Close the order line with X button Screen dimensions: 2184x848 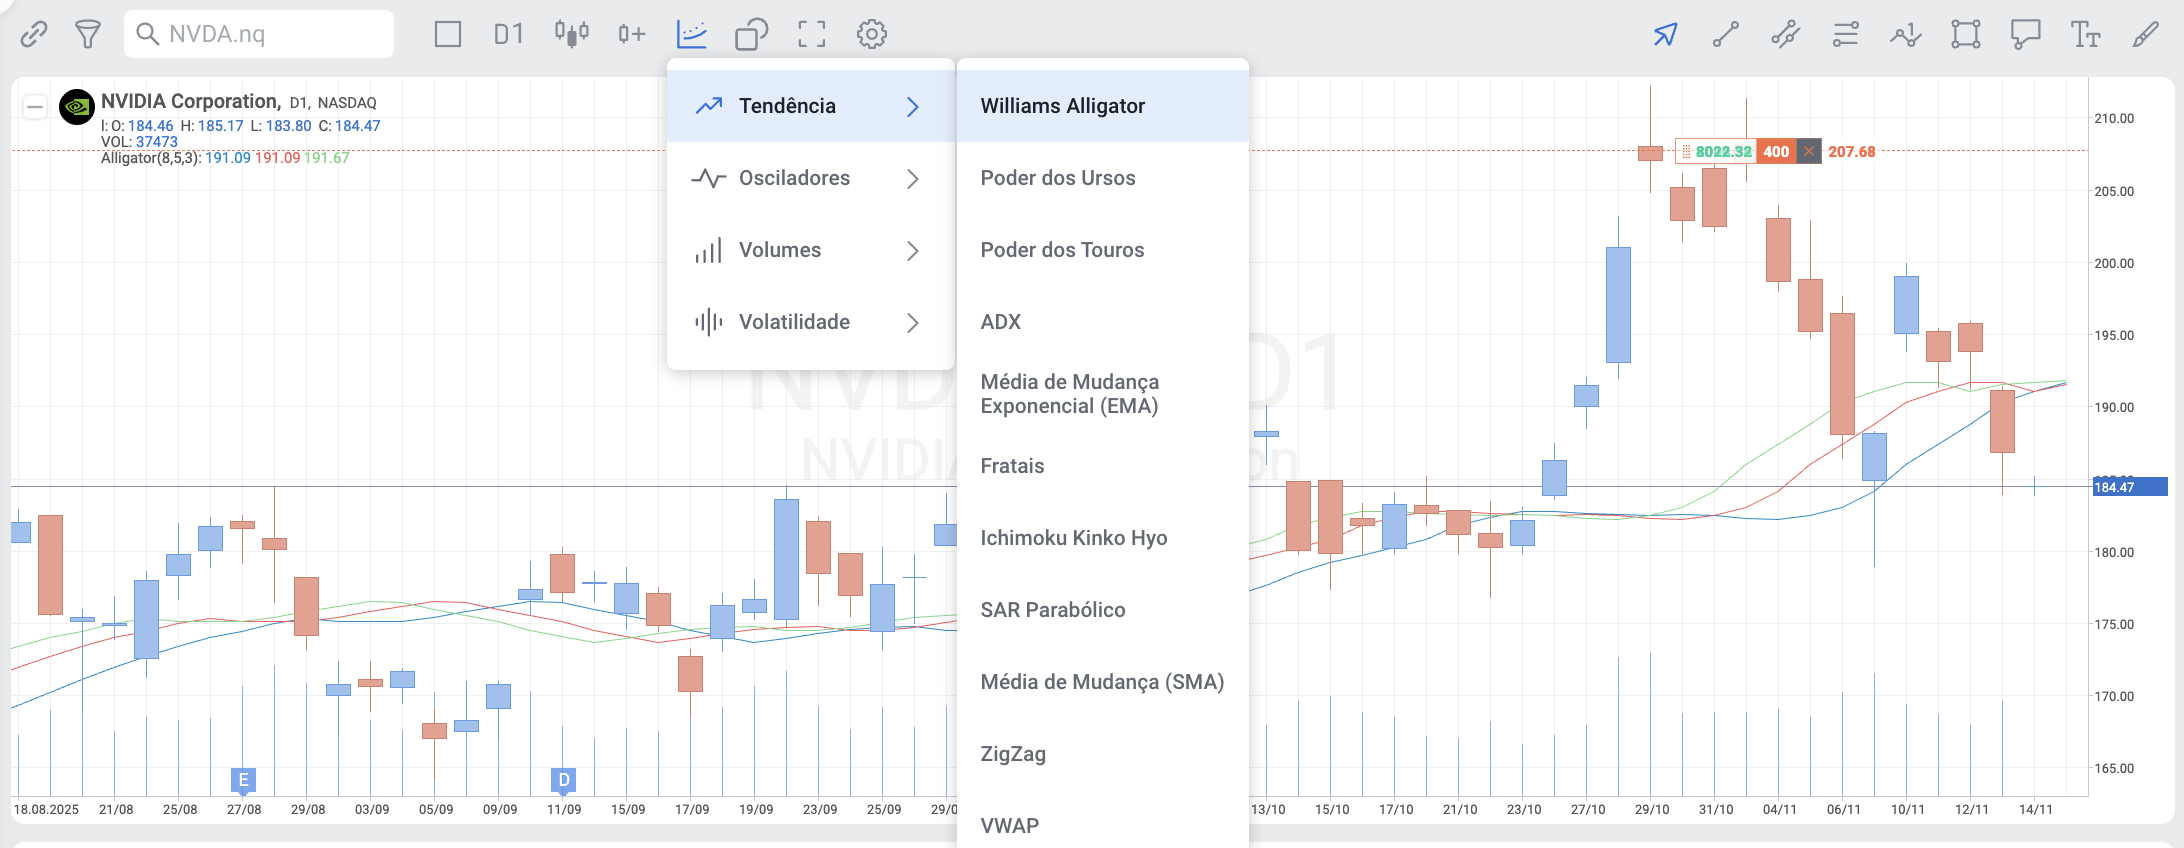click(1808, 152)
